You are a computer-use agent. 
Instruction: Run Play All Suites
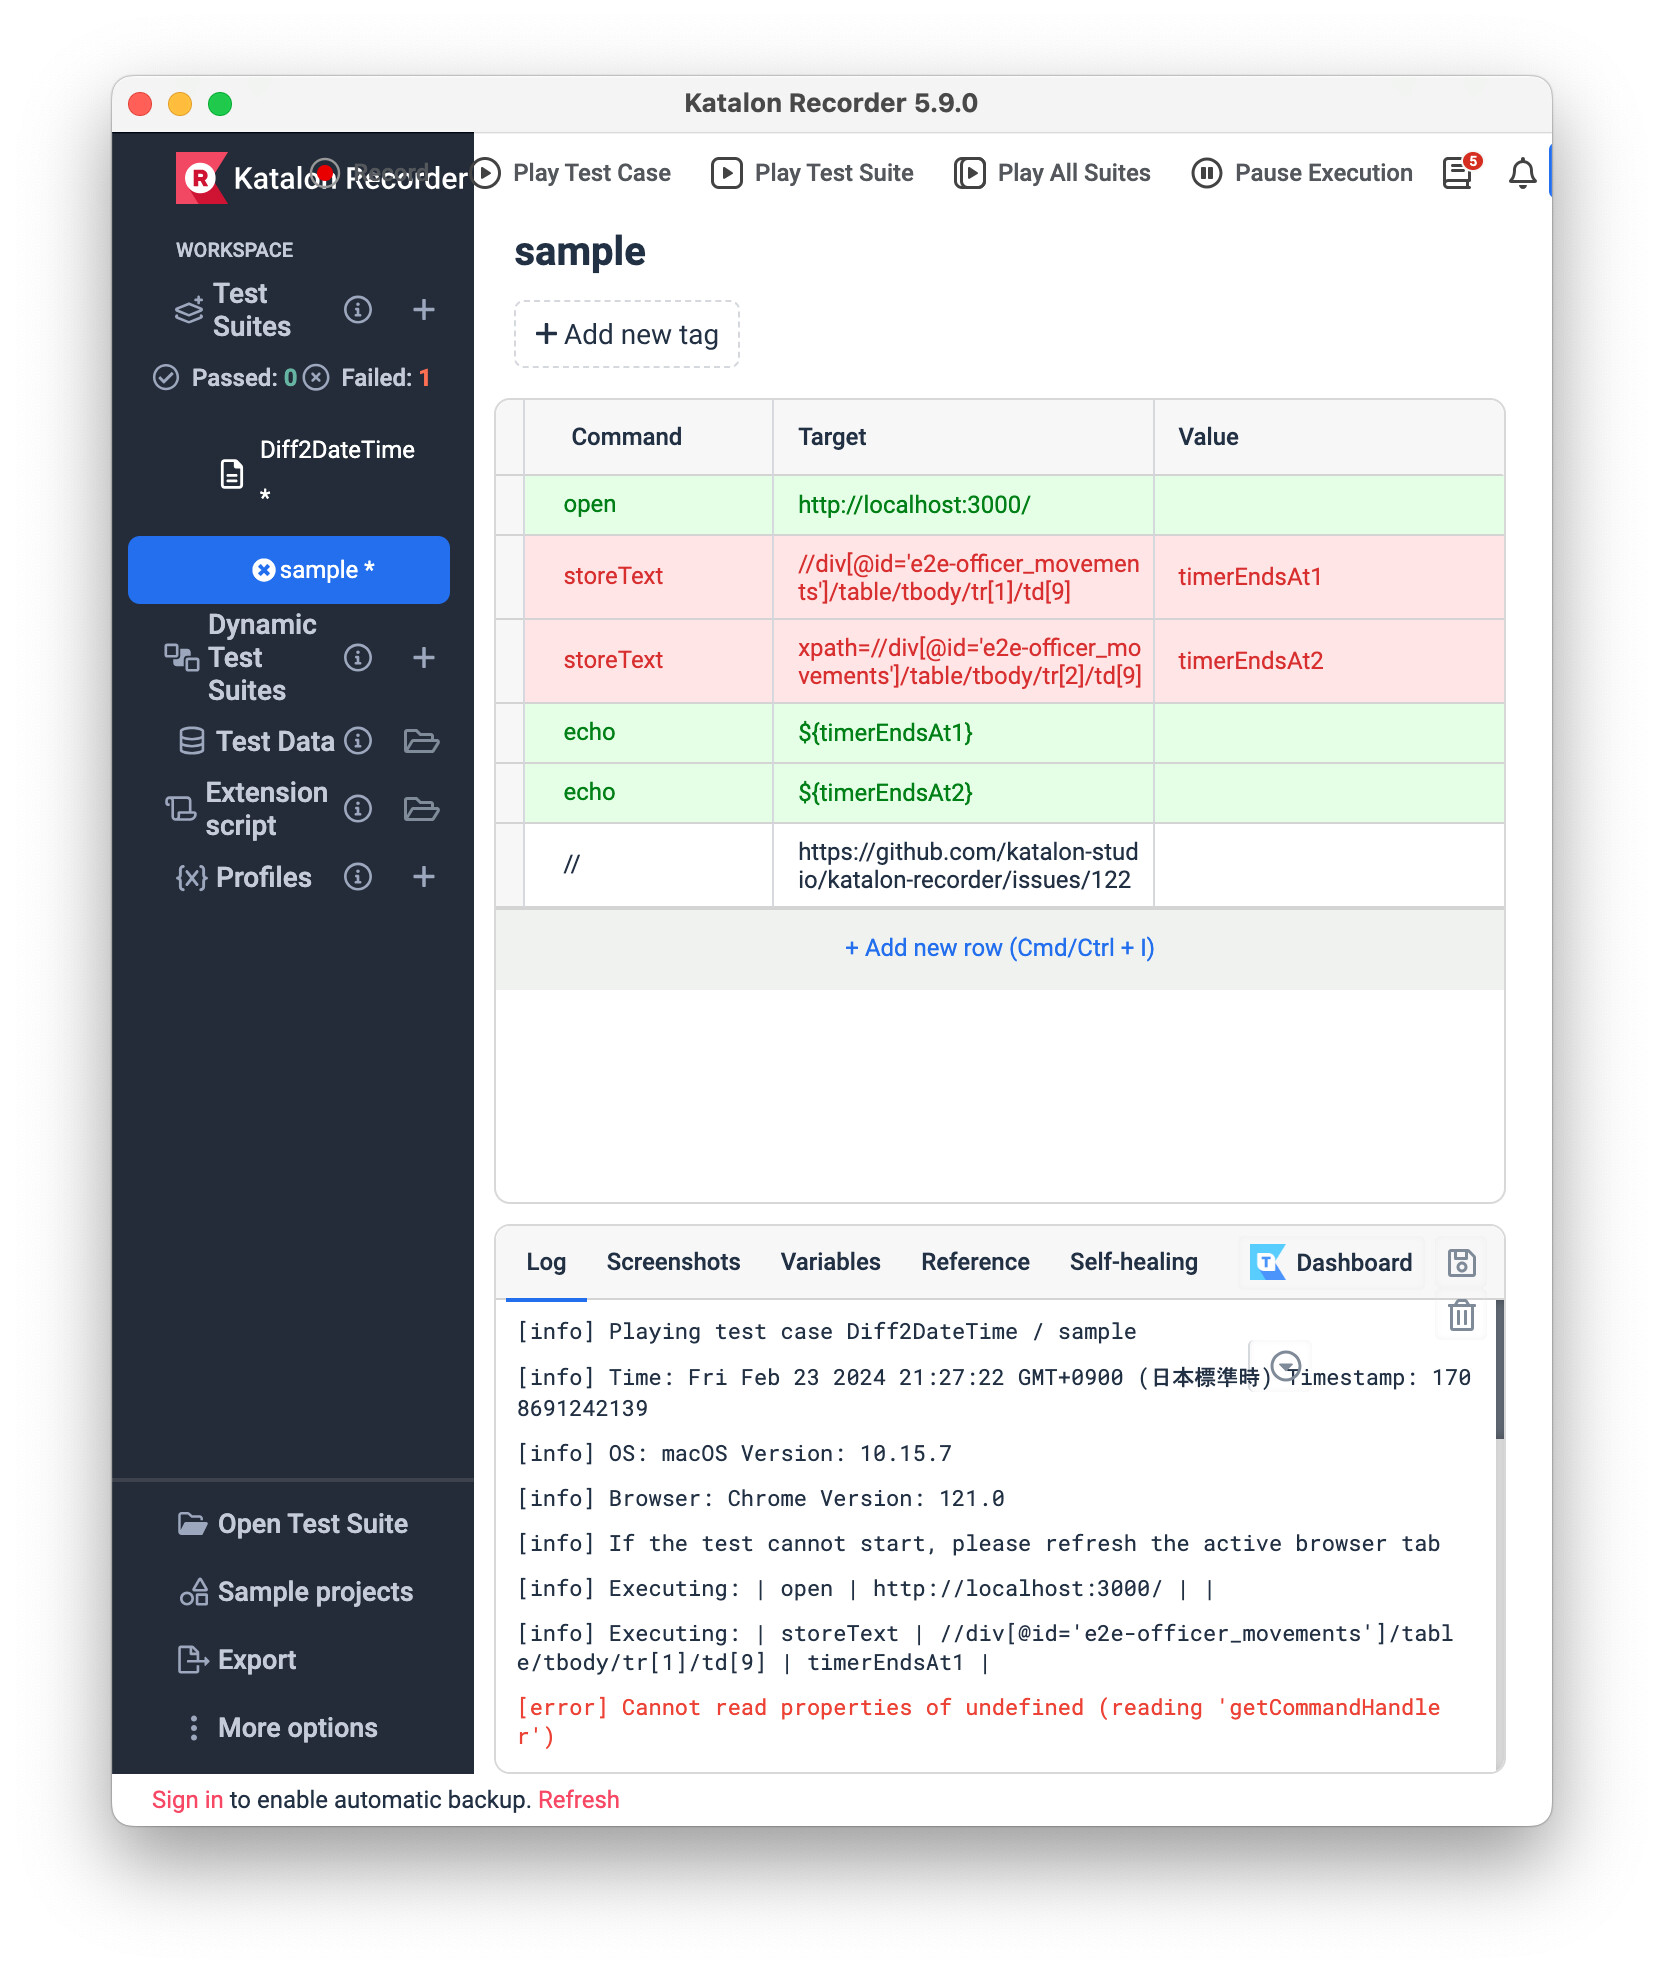click(1052, 173)
